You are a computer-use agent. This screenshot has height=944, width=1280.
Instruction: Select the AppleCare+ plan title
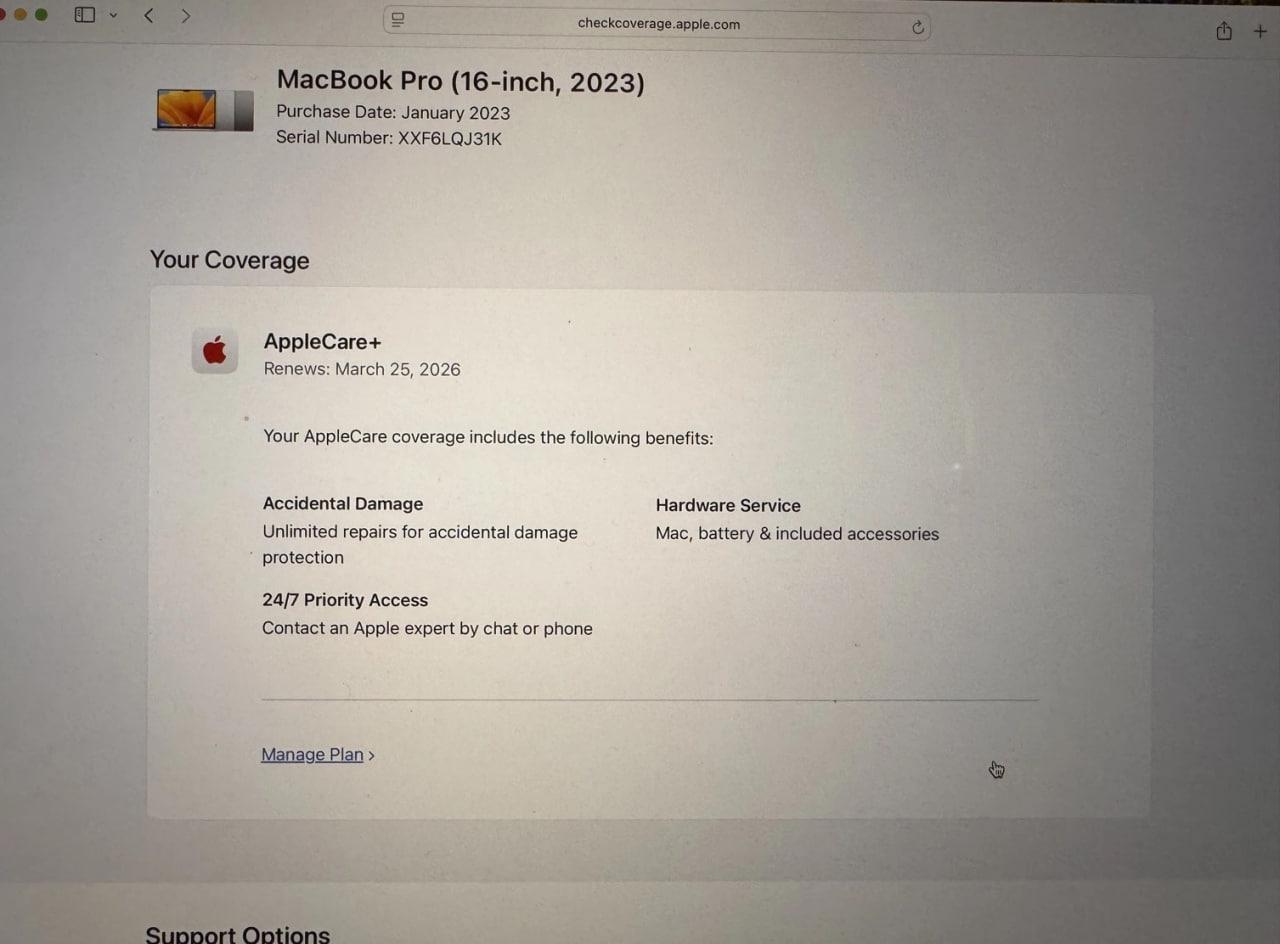coord(322,341)
